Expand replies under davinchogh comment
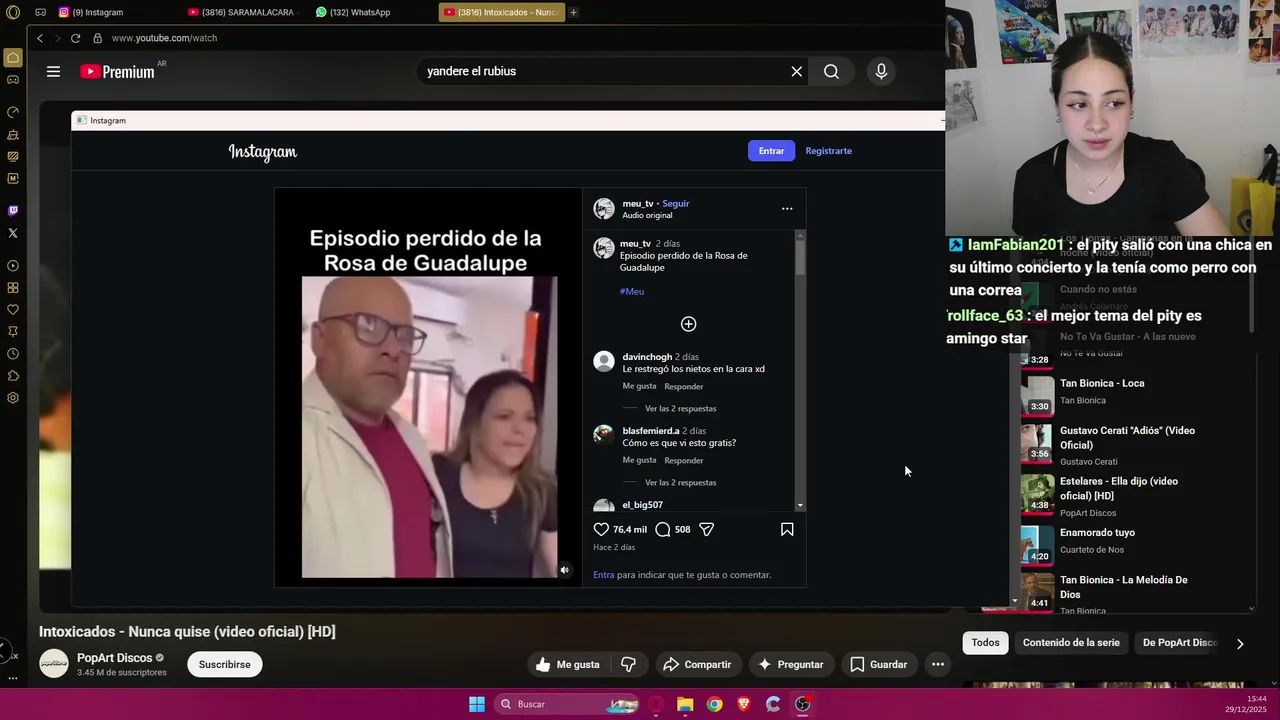 [680, 408]
